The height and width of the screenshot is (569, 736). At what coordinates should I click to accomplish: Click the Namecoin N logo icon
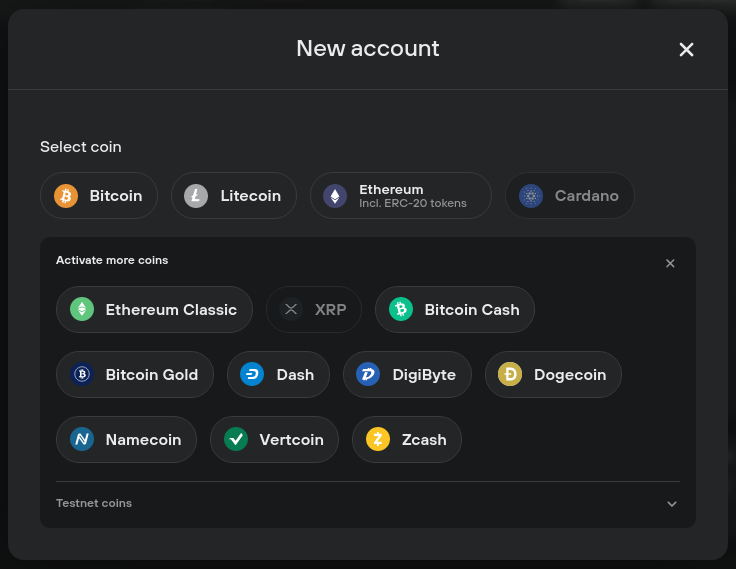click(x=82, y=439)
